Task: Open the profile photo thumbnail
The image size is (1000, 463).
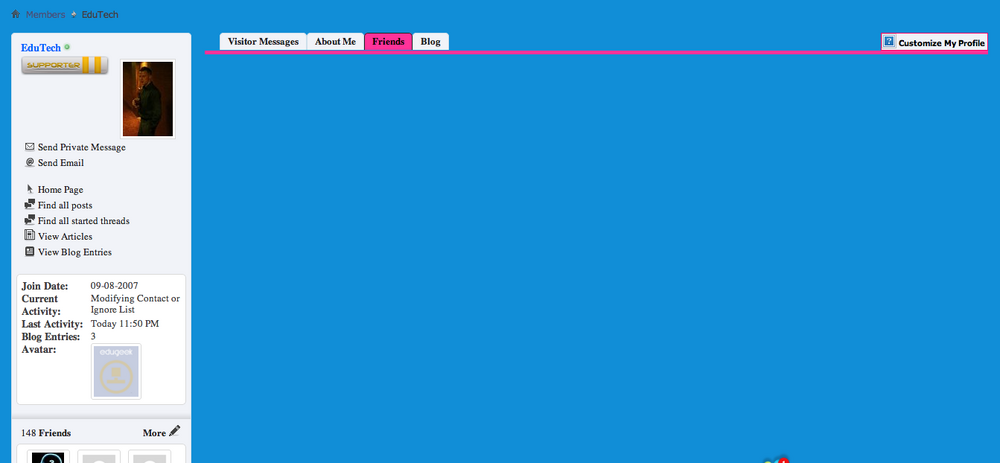Action: pyautogui.click(x=147, y=99)
